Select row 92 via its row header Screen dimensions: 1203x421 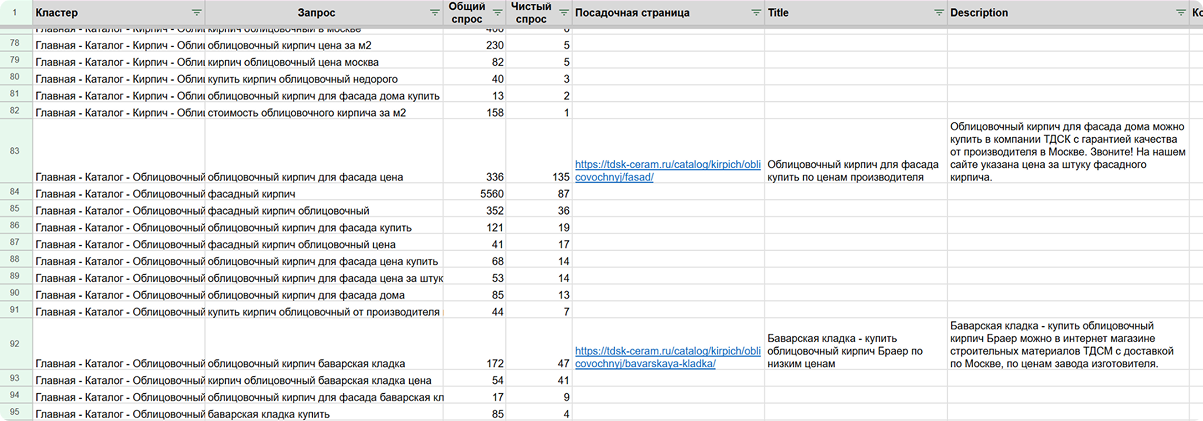click(x=15, y=344)
